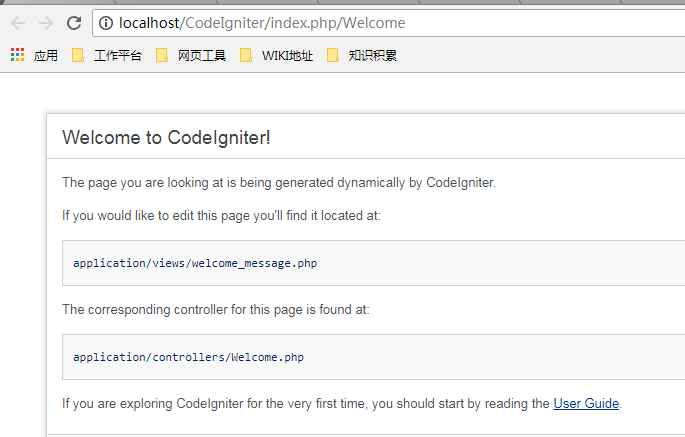This screenshot has height=437, width=685.
Task: Click the site info icon in address bar
Action: click(x=106, y=23)
